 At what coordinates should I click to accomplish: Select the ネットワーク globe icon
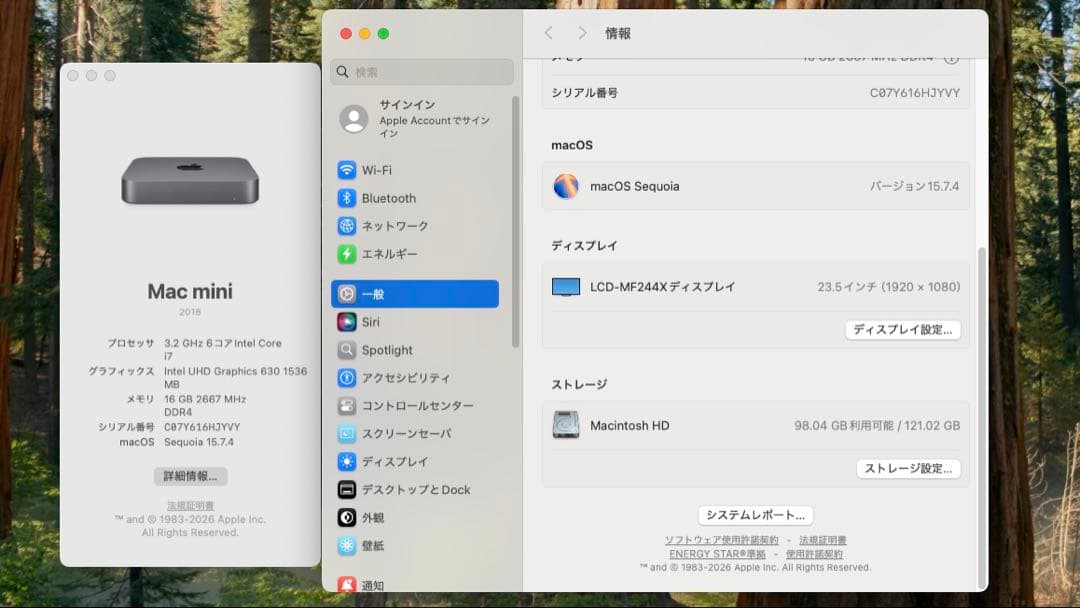(346, 226)
